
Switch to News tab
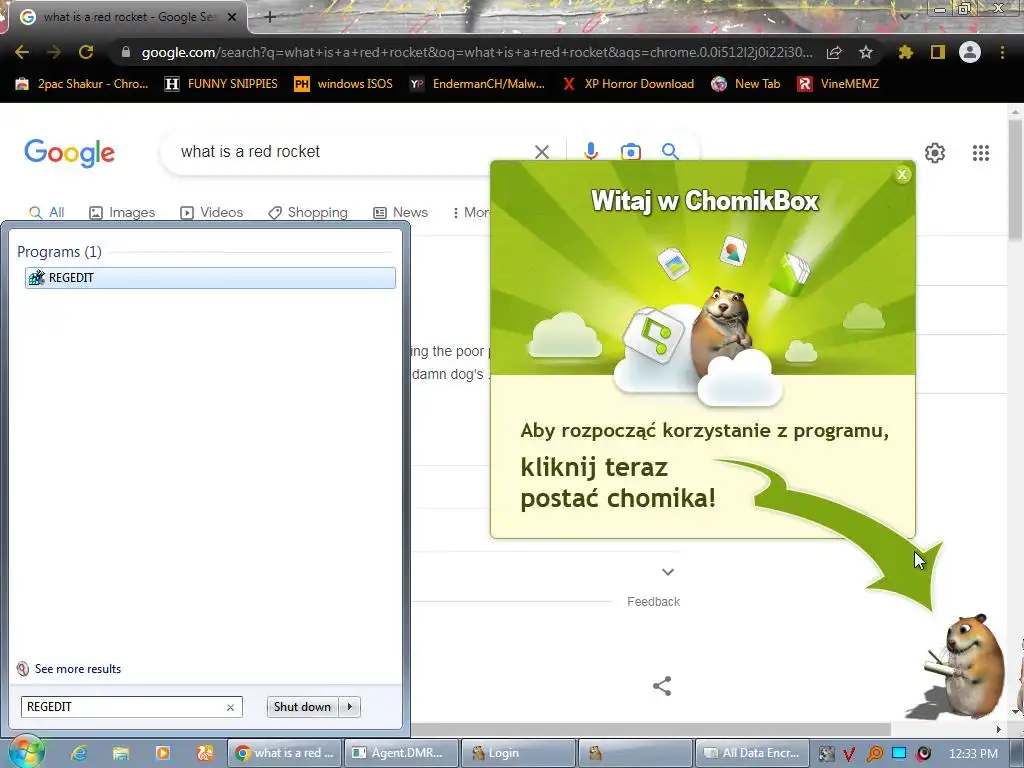pos(400,212)
